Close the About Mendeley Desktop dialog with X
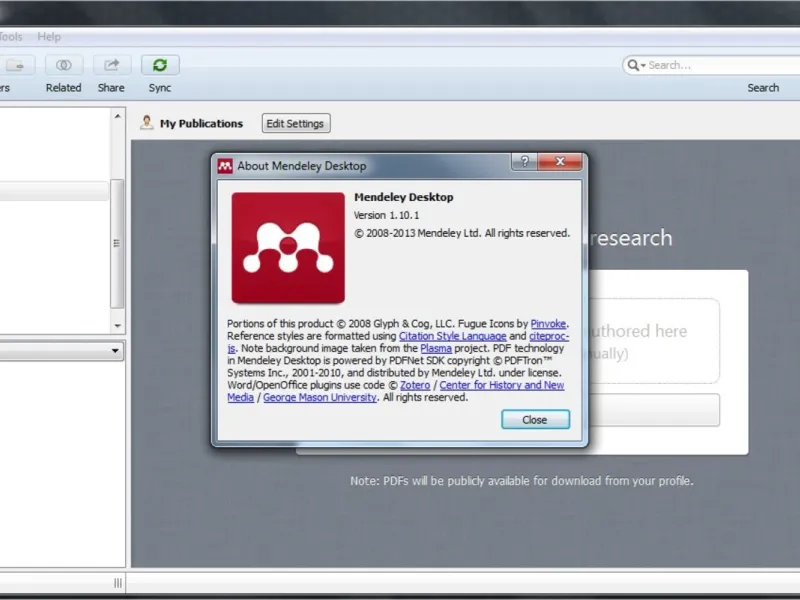Viewport: 800px width, 600px height. [560, 162]
